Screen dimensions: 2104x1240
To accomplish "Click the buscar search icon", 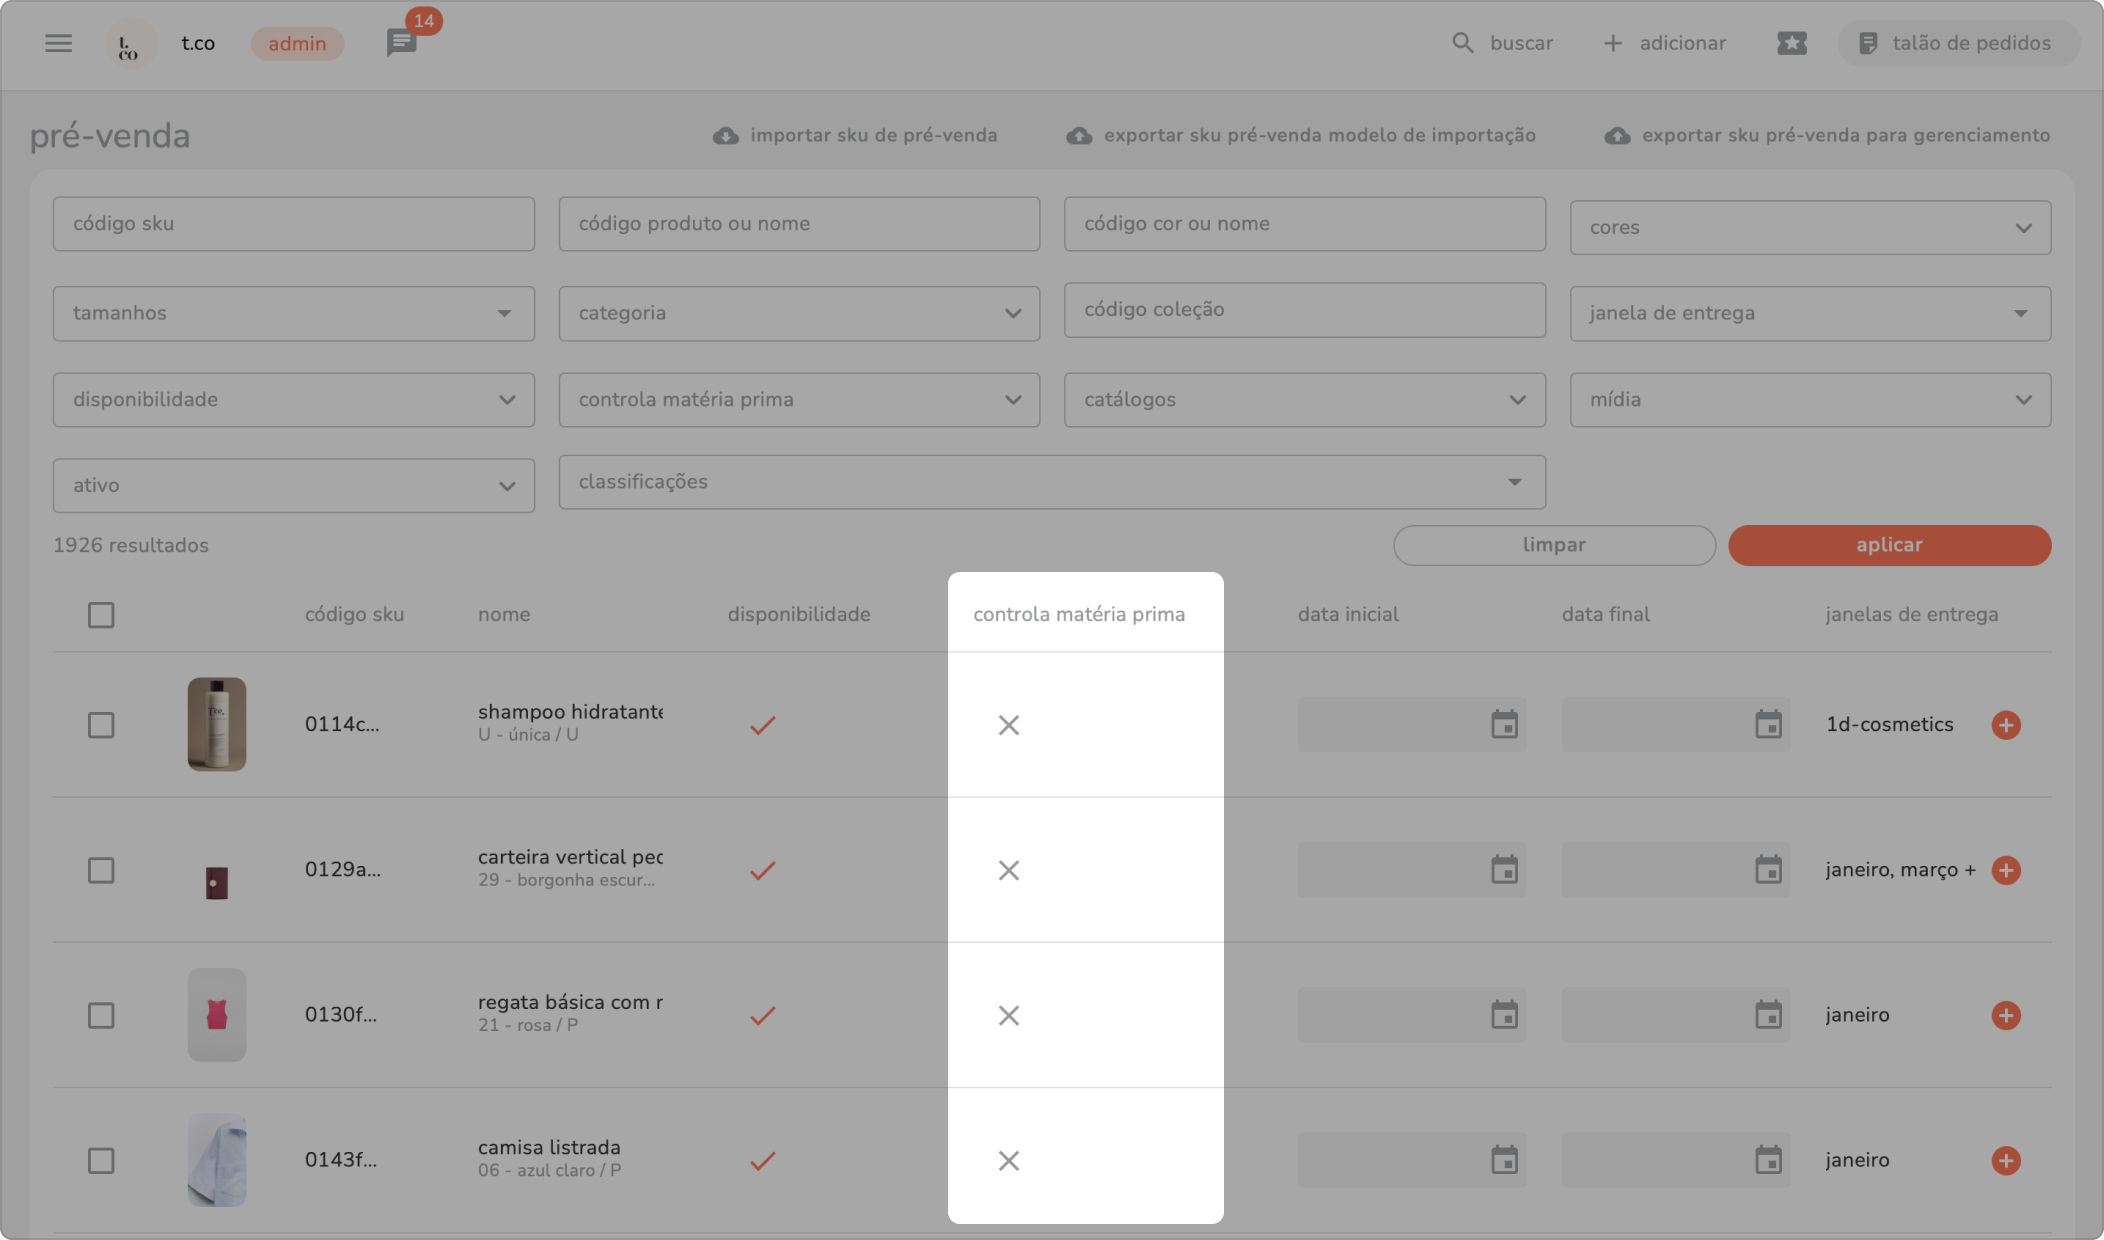I will 1462,43.
